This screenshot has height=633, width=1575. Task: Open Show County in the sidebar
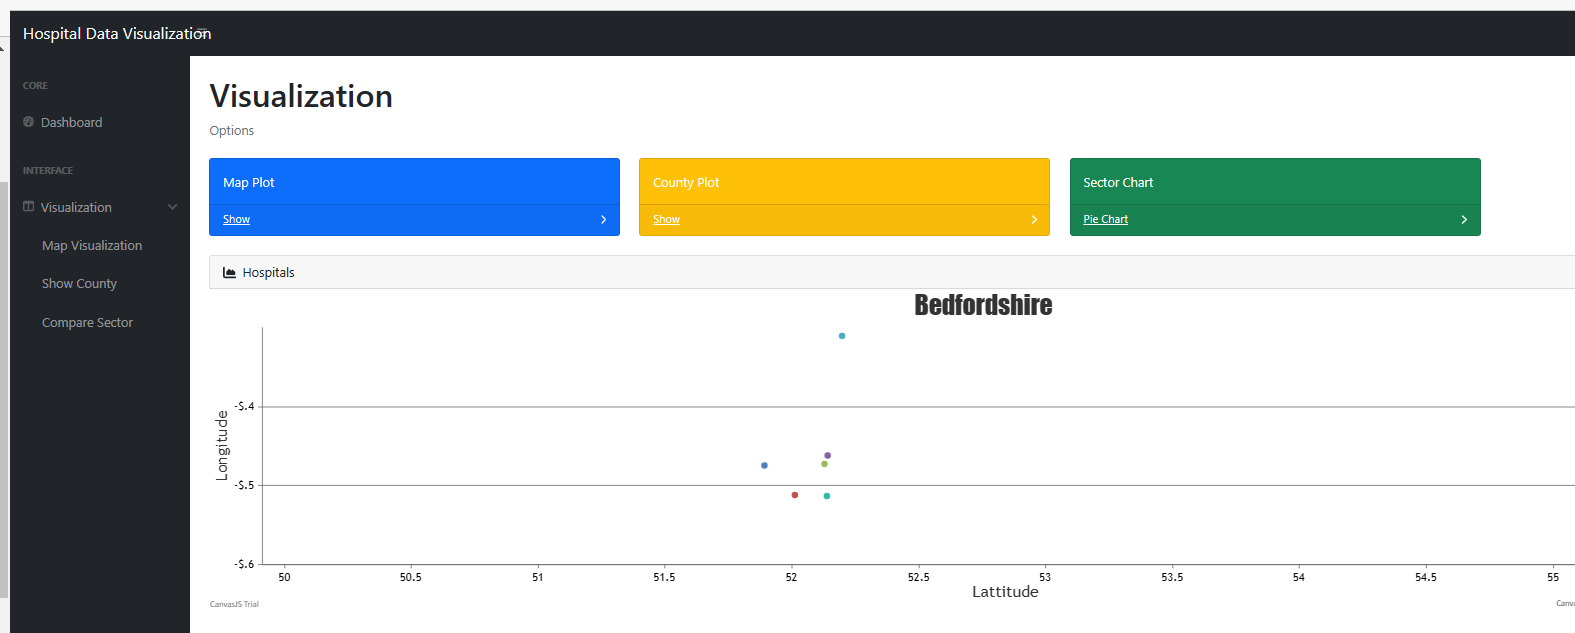click(x=79, y=284)
